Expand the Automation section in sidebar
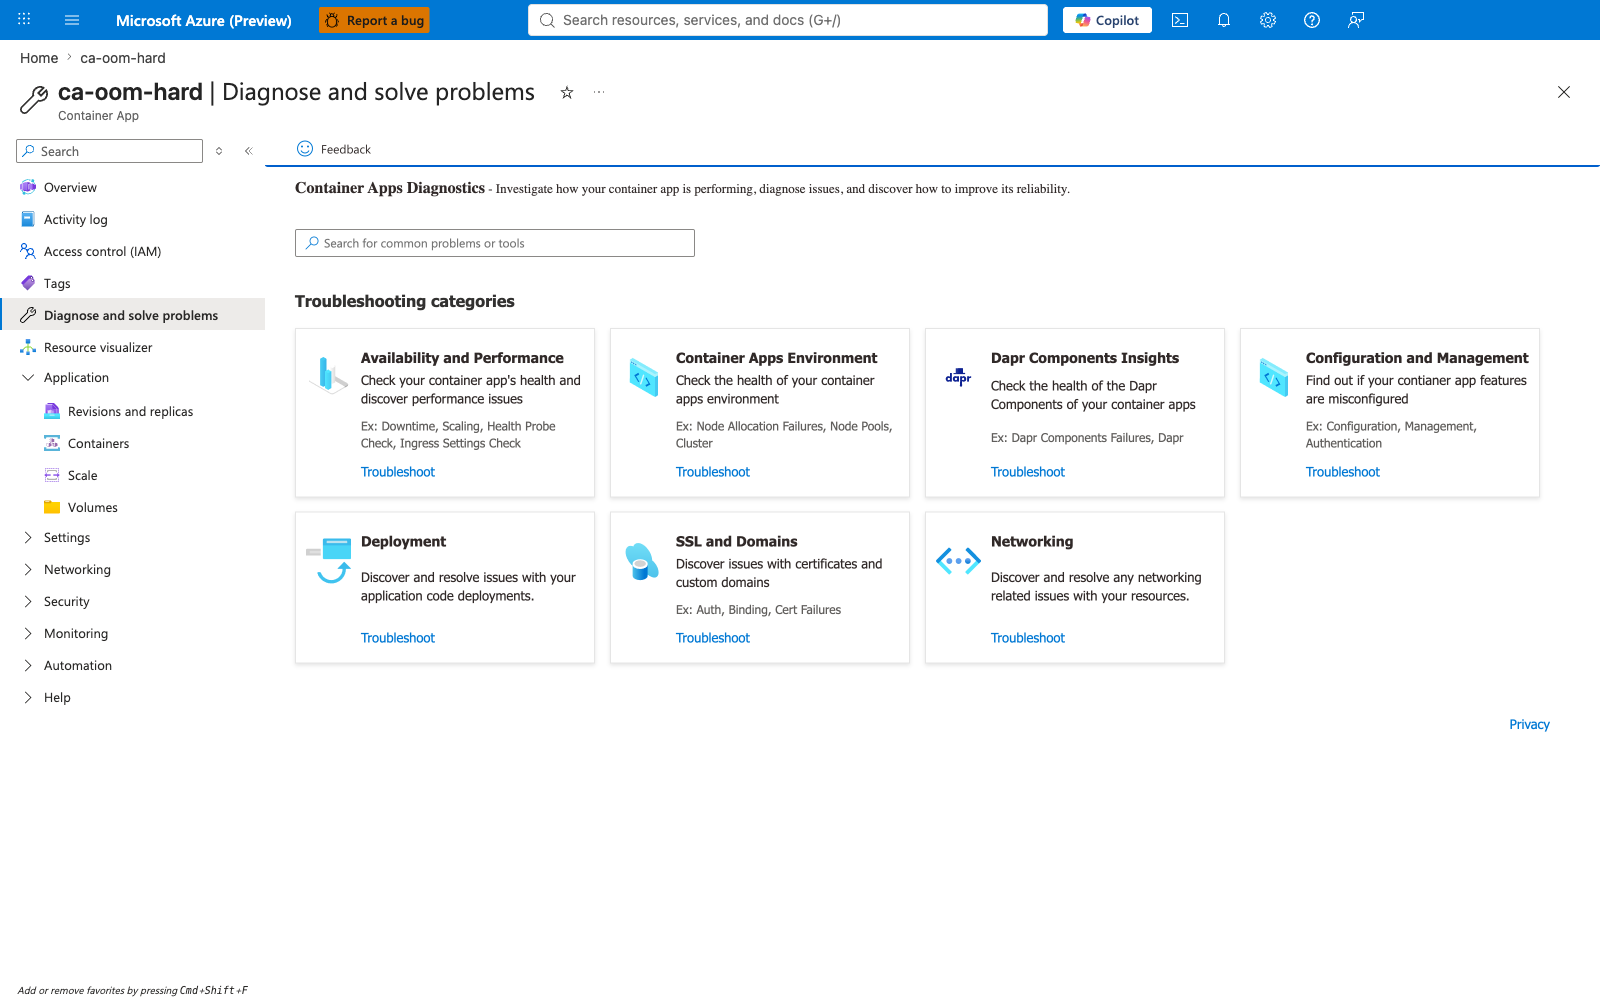The width and height of the screenshot is (1600, 1000). click(28, 666)
